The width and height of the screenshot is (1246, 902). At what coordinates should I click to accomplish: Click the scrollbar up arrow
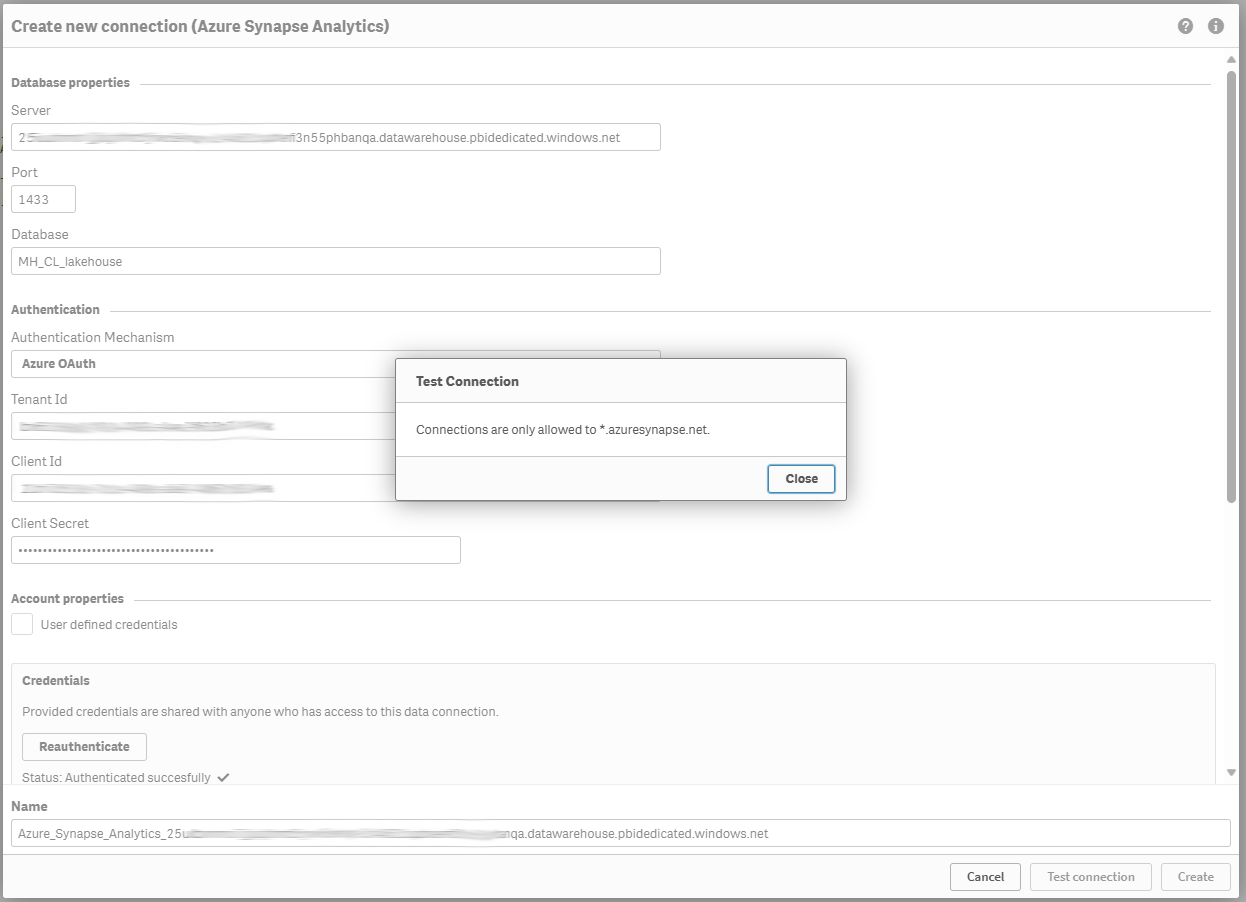(1231, 61)
